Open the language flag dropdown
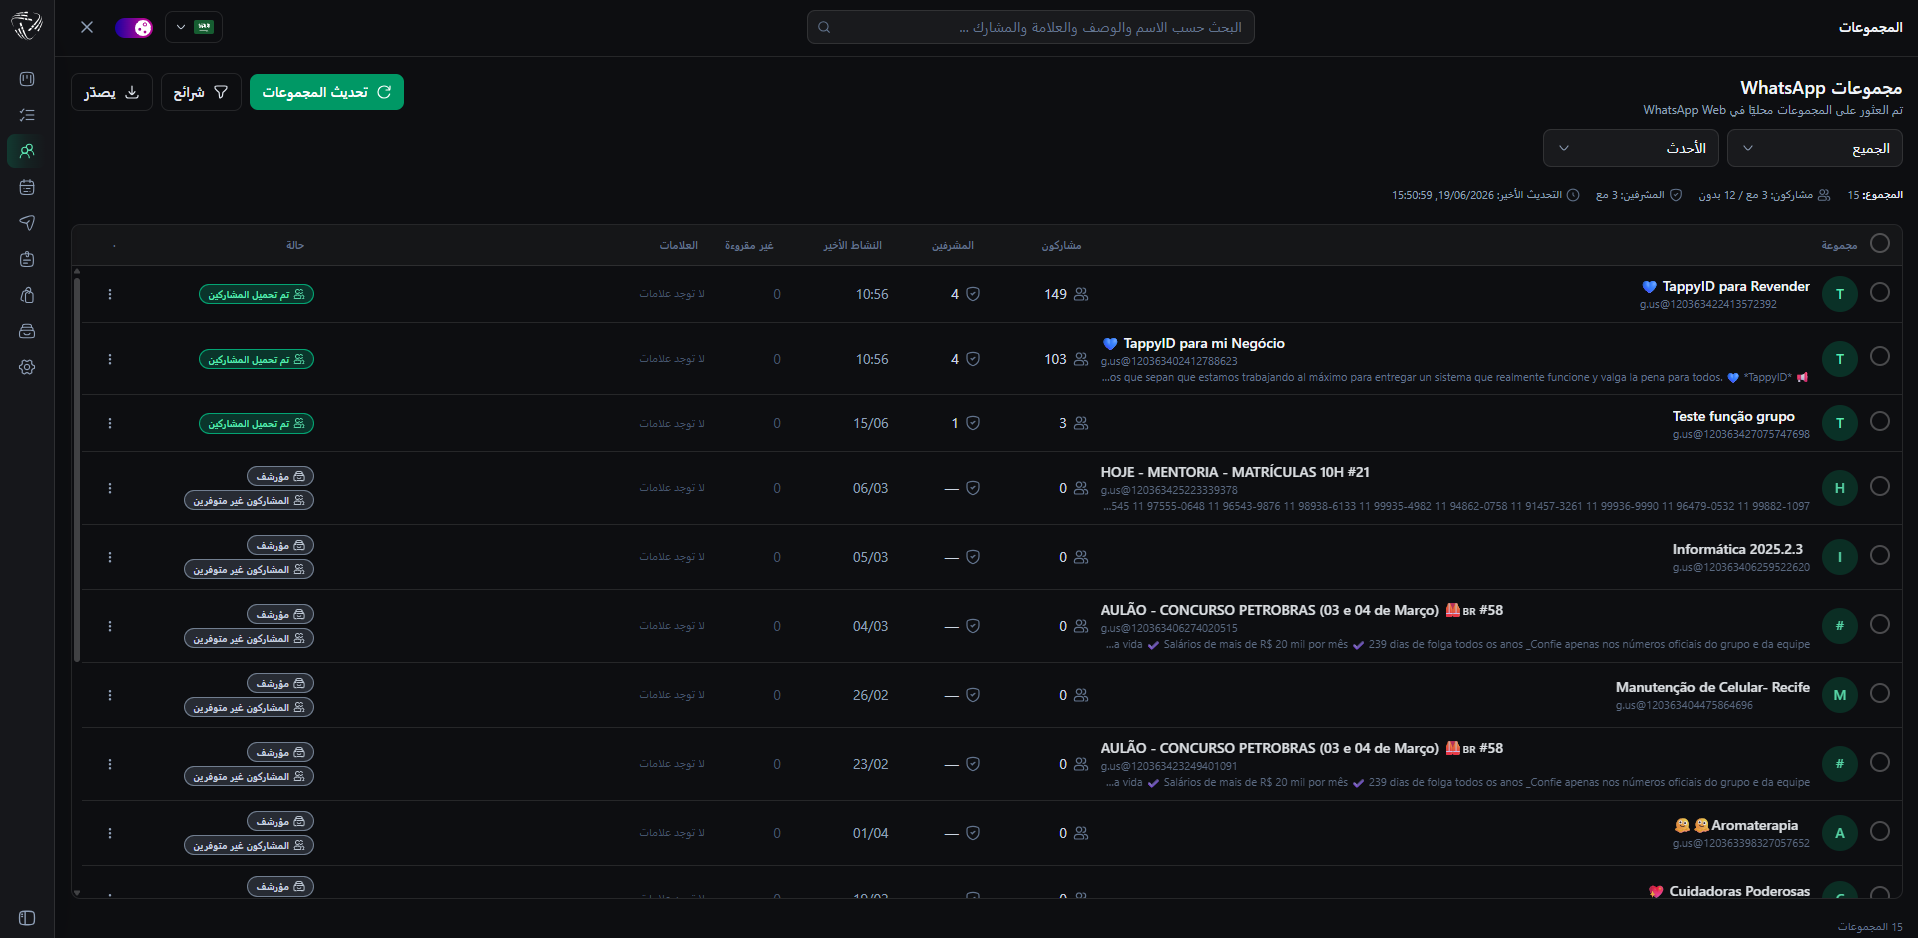 click(194, 27)
